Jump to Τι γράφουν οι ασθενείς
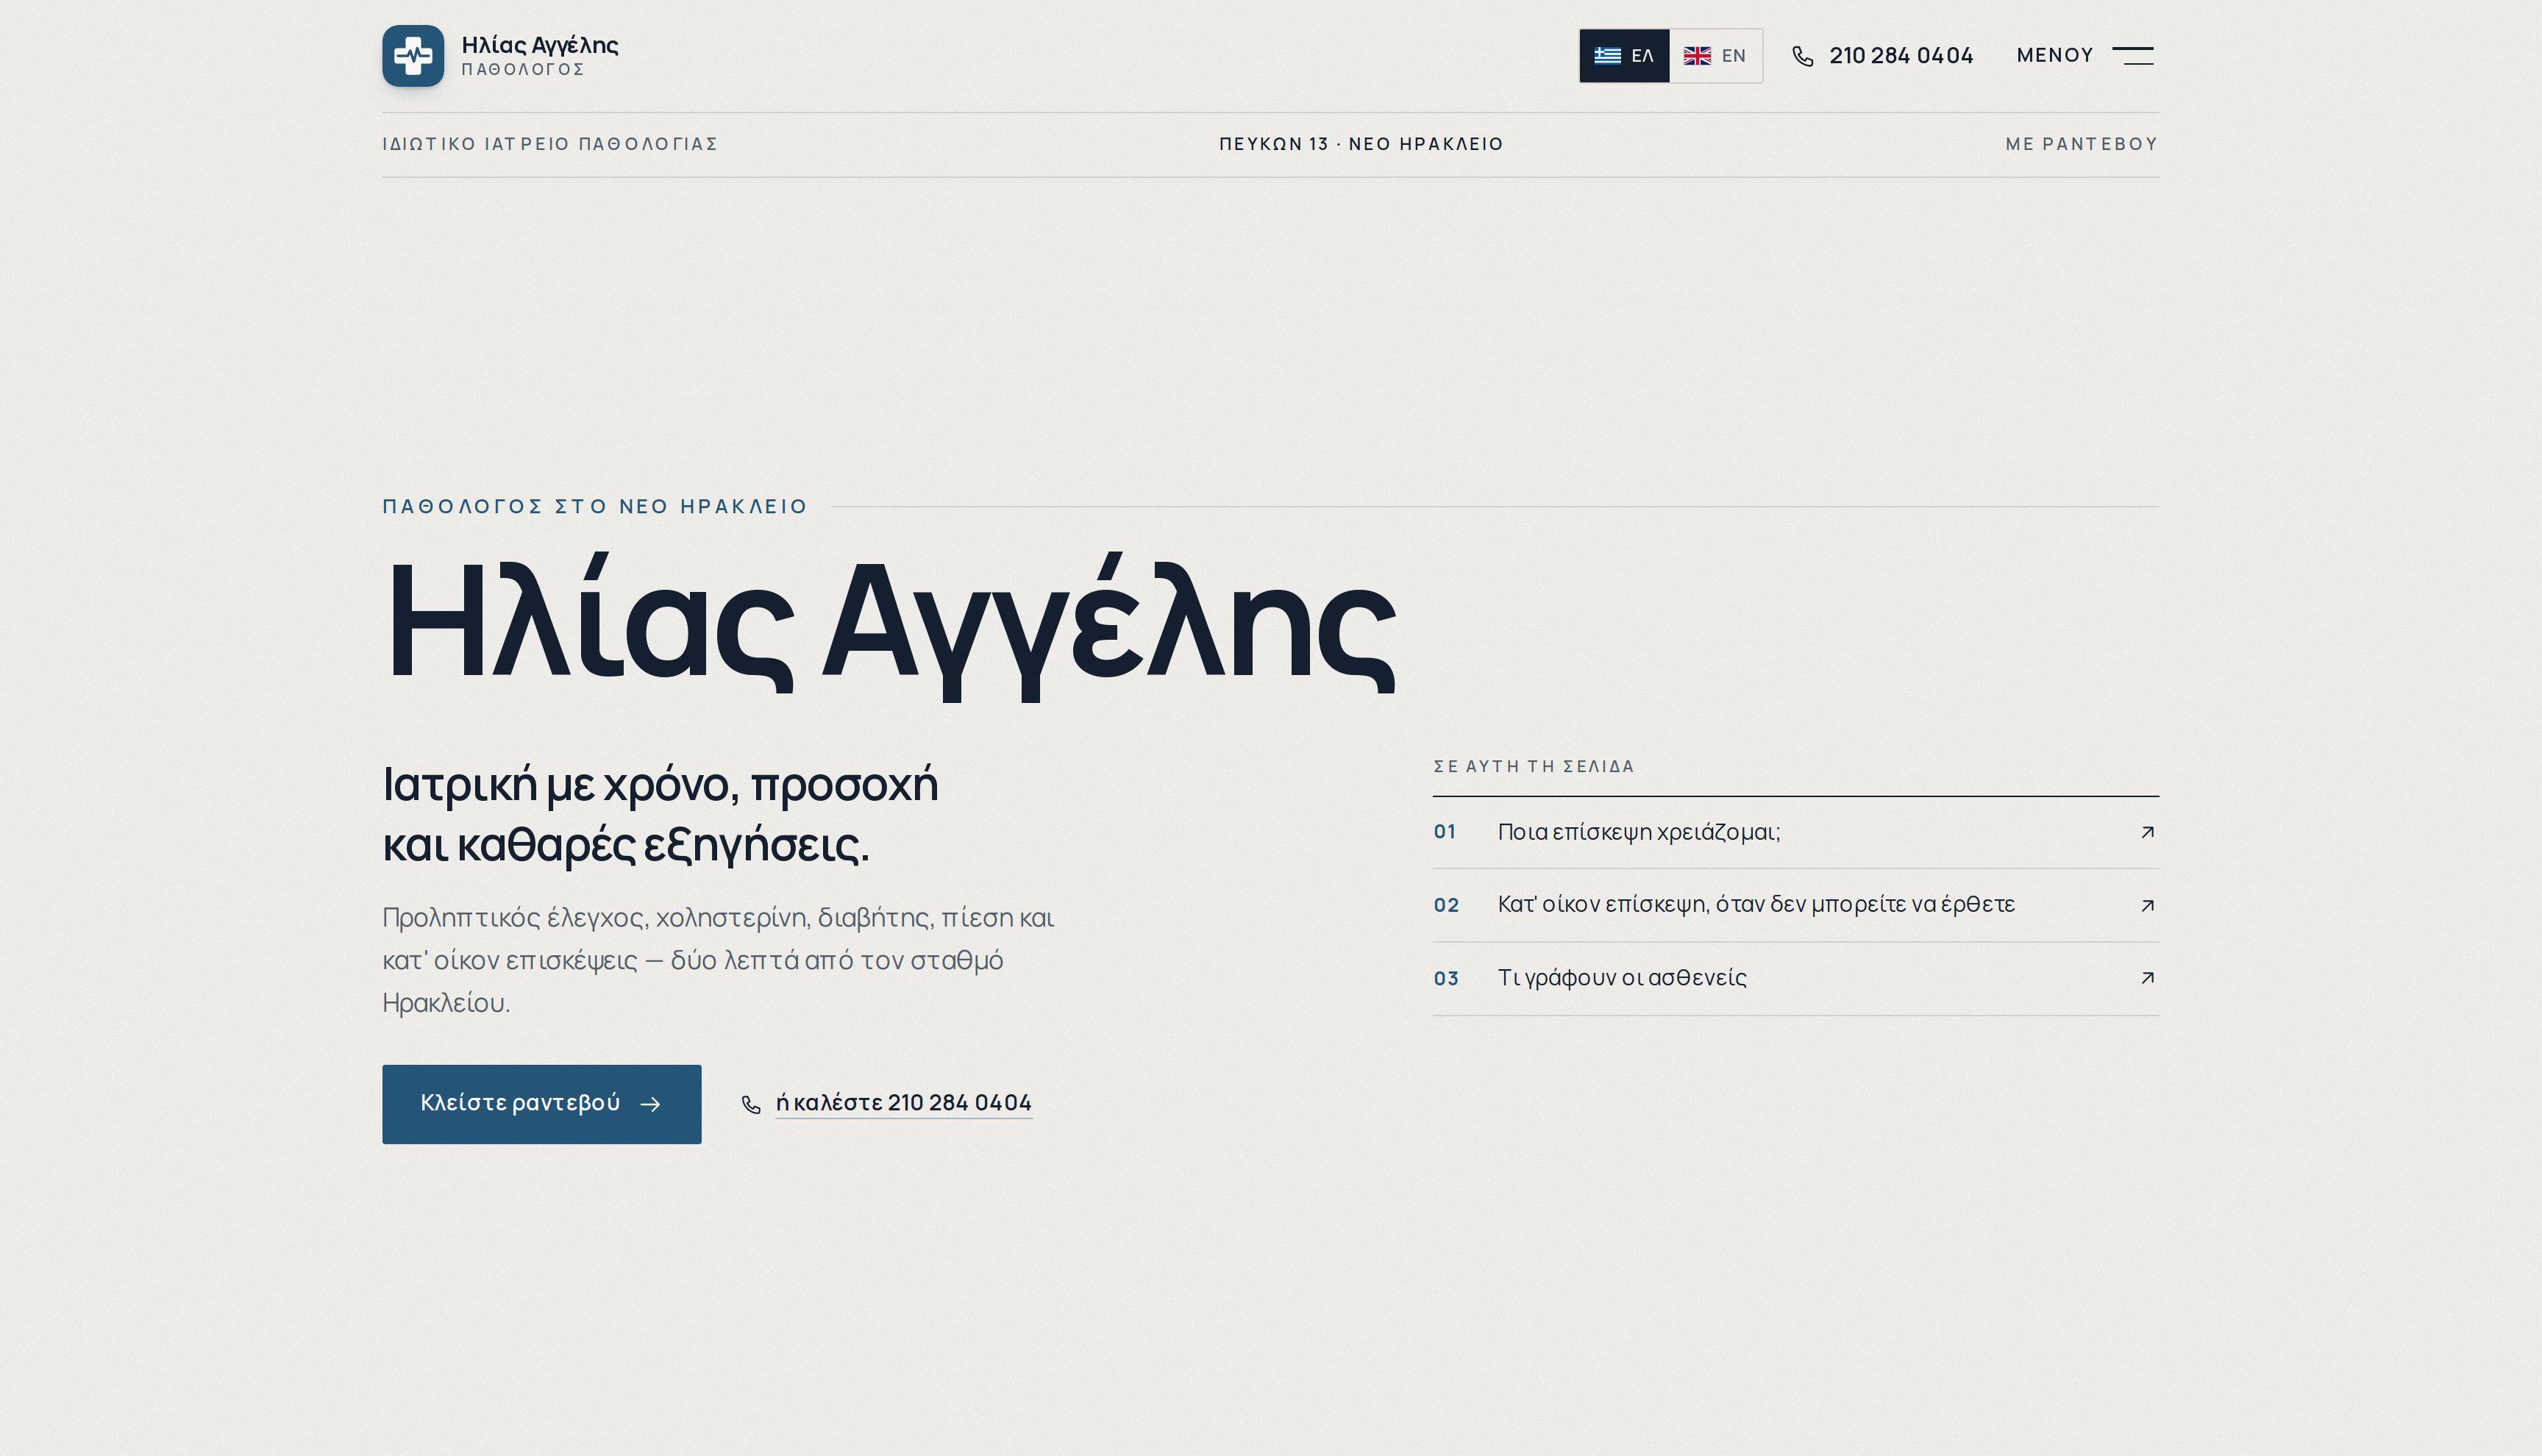The height and width of the screenshot is (1456, 2542). [x=1795, y=978]
